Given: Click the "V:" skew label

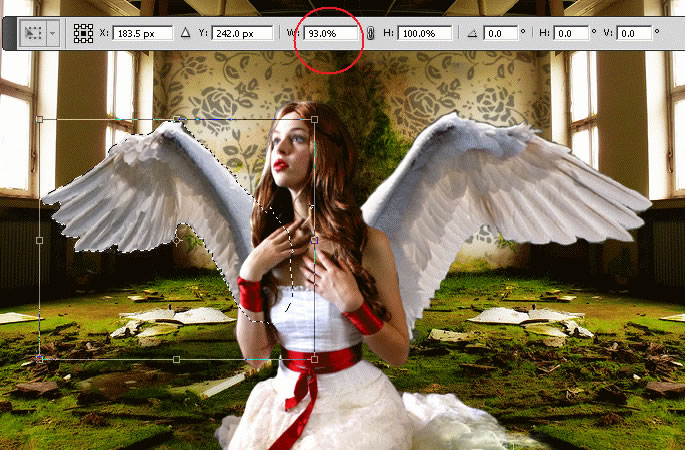Looking at the screenshot, I should [608, 33].
